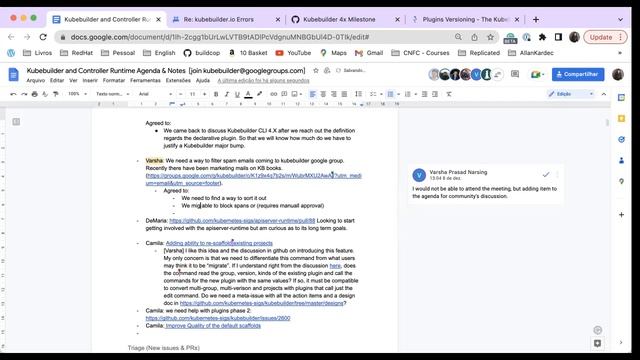This screenshot has width=640, height=360.
Task: Open the Arial font dropdown
Action: (x=155, y=94)
